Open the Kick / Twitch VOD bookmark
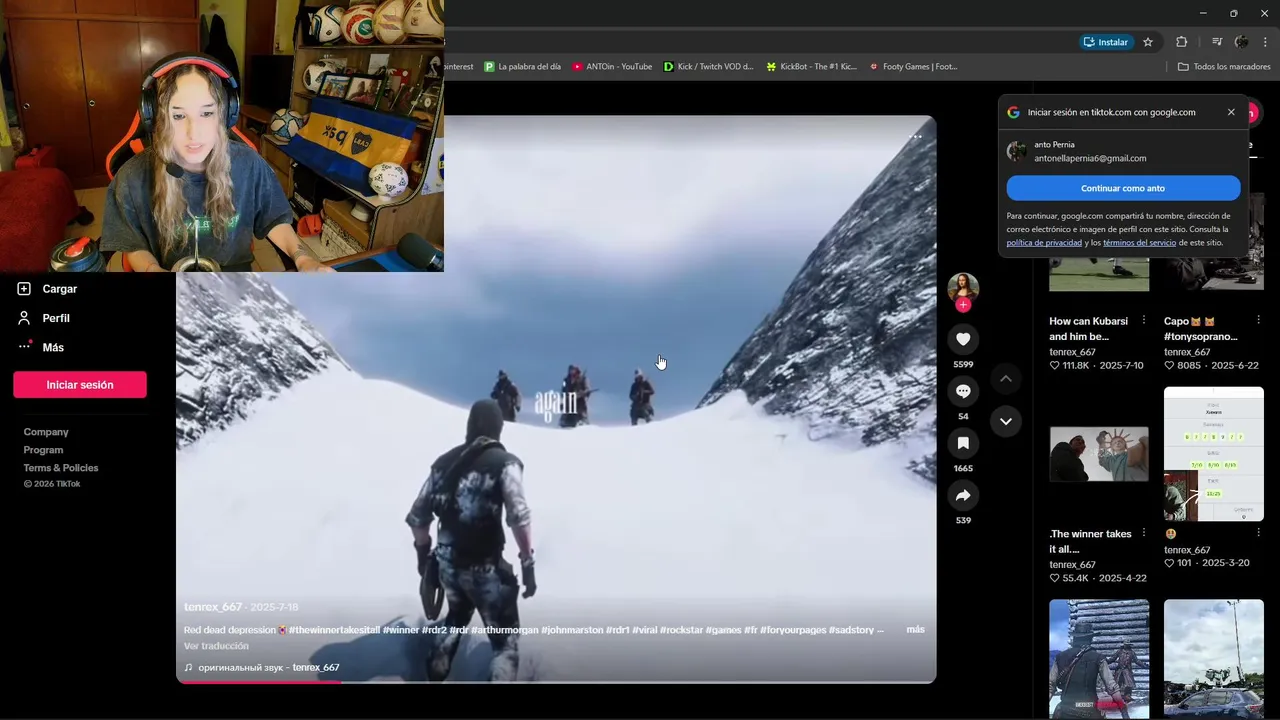This screenshot has width=1280, height=720. pos(708,67)
